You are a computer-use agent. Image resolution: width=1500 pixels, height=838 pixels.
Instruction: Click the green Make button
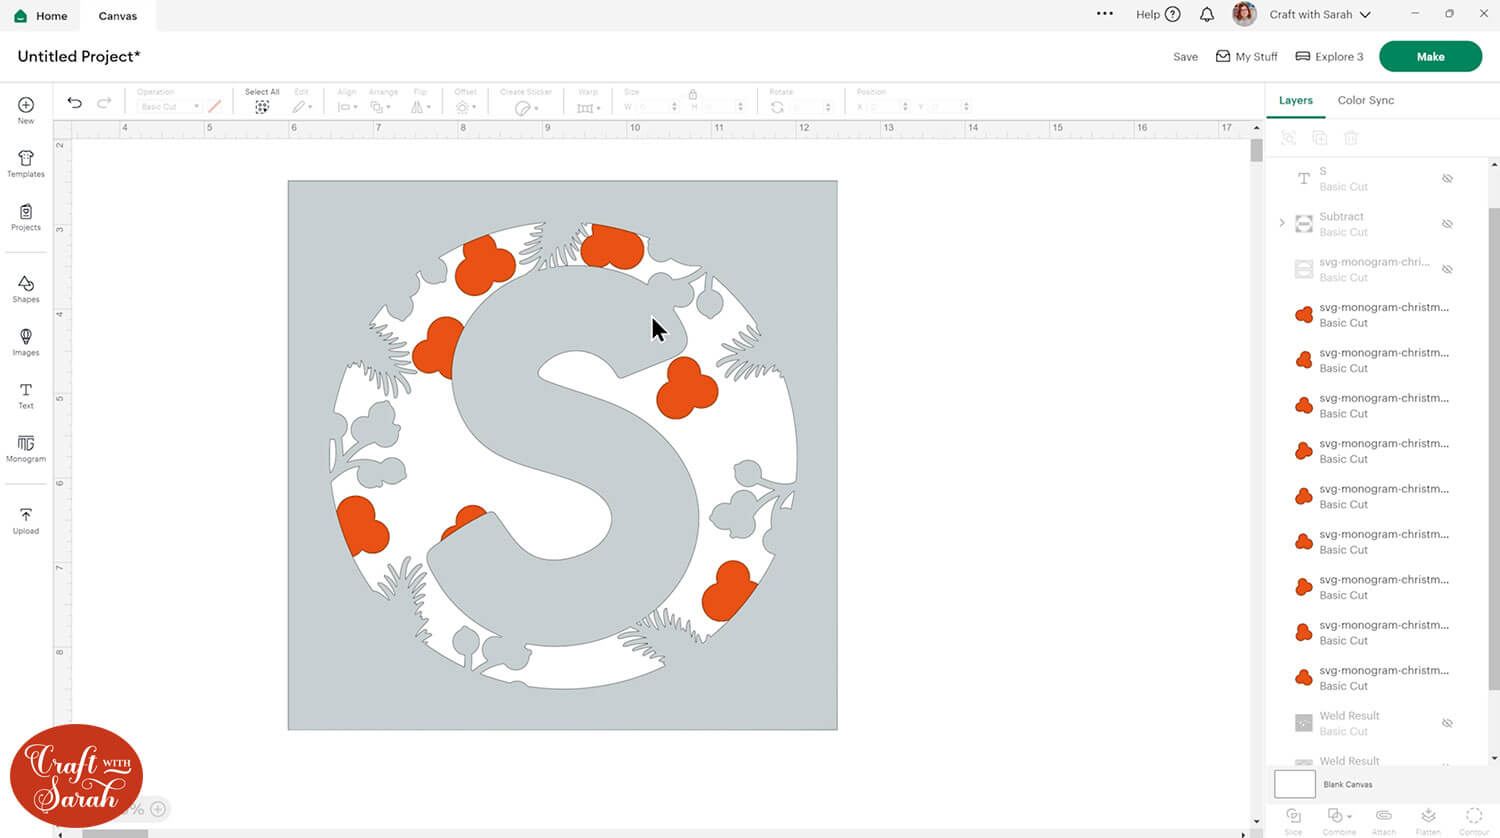[x=1430, y=57]
